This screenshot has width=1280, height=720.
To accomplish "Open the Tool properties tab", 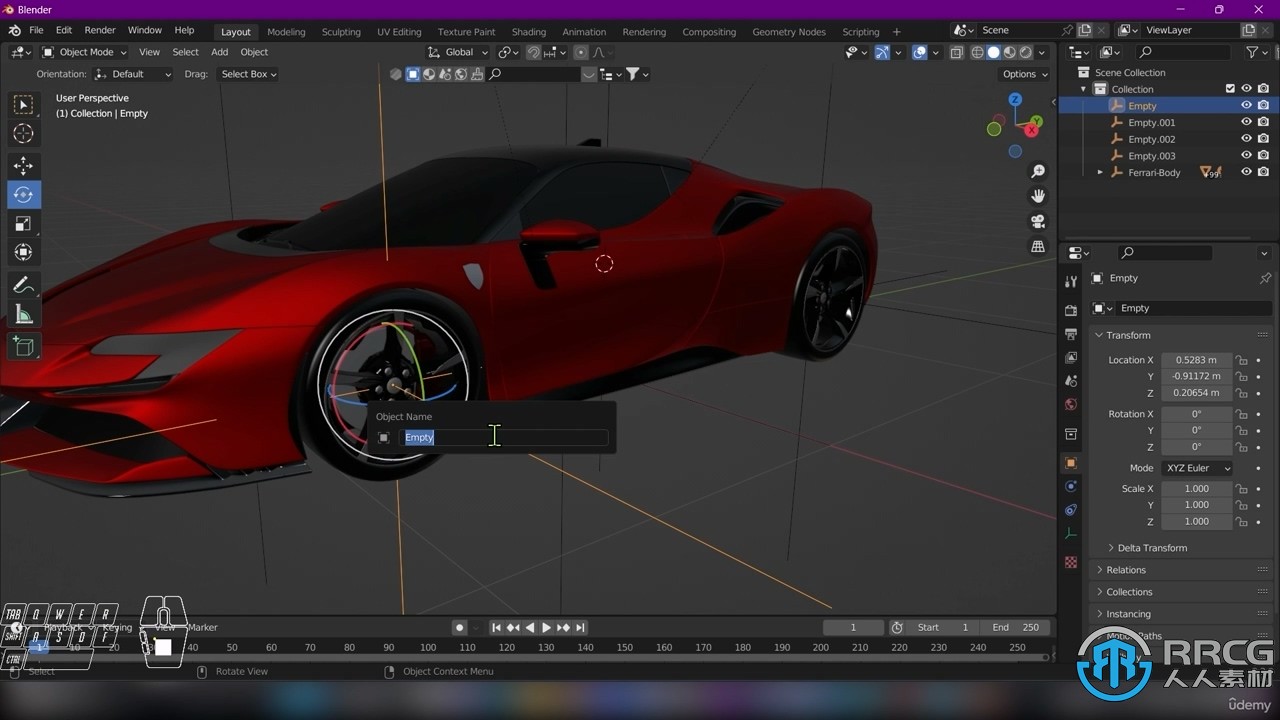I will (x=1071, y=282).
